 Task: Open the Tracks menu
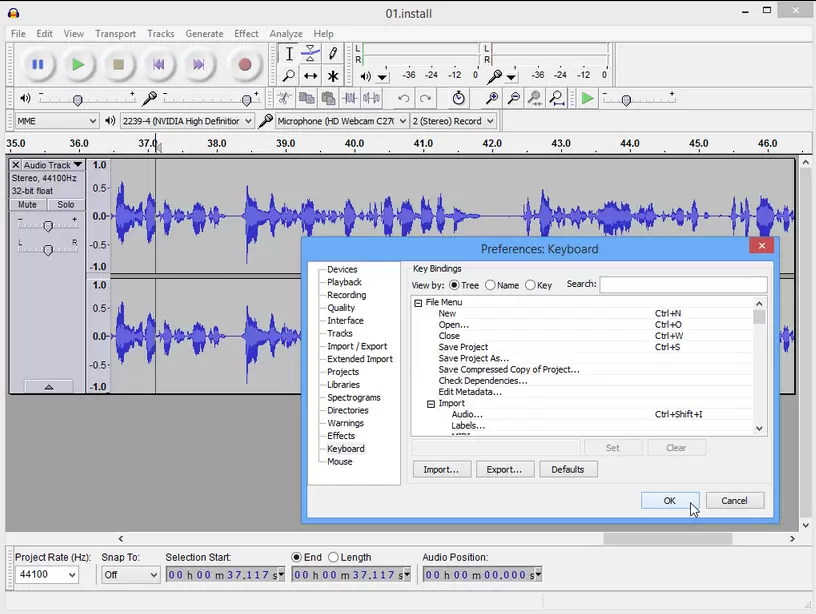160,34
